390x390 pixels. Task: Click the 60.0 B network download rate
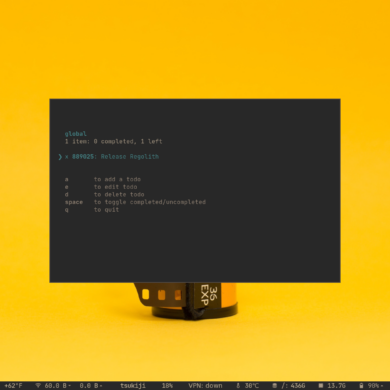coord(57,386)
